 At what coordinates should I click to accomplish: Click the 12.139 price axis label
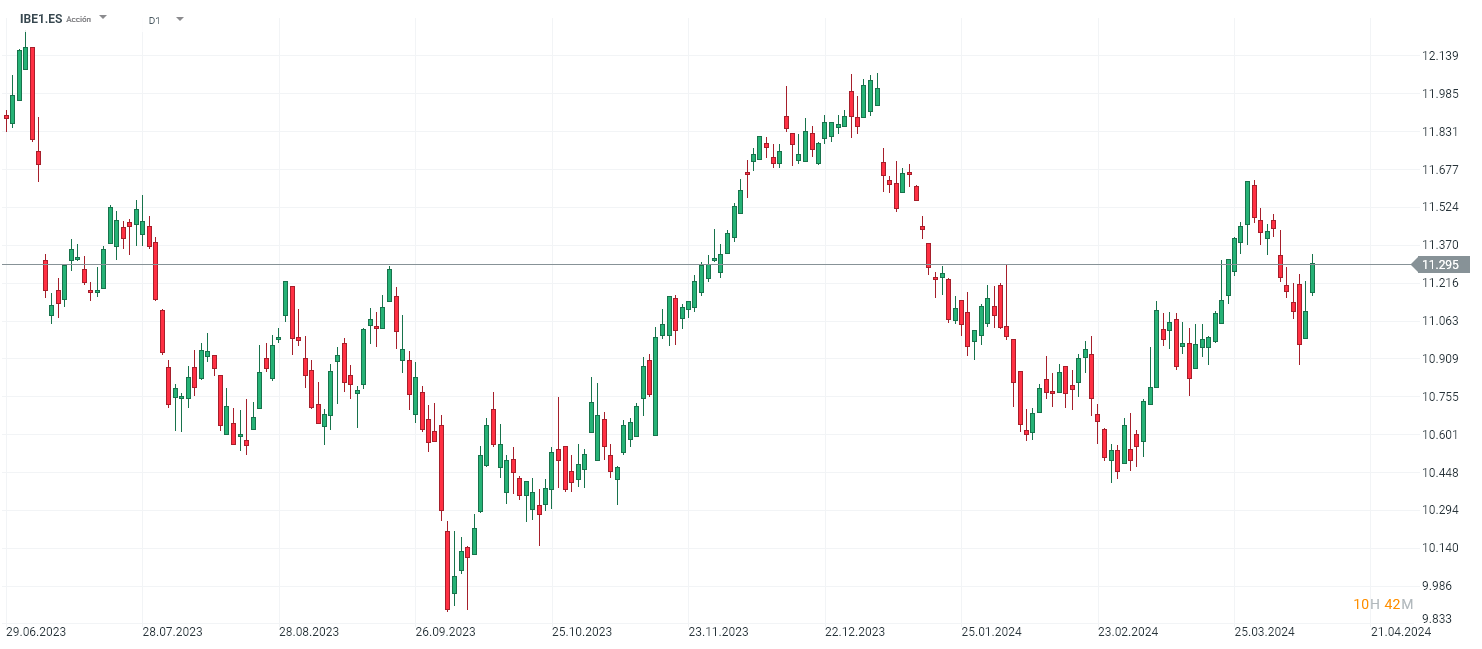click(1439, 56)
